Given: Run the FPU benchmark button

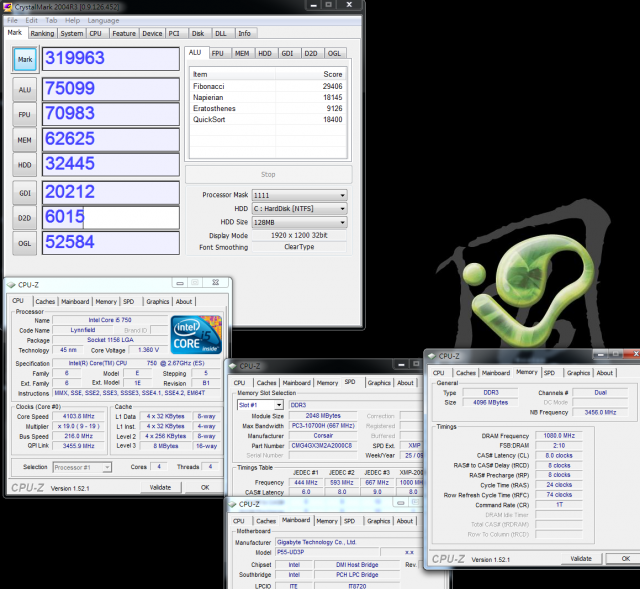Looking at the screenshot, I should pyautogui.click(x=24, y=115).
